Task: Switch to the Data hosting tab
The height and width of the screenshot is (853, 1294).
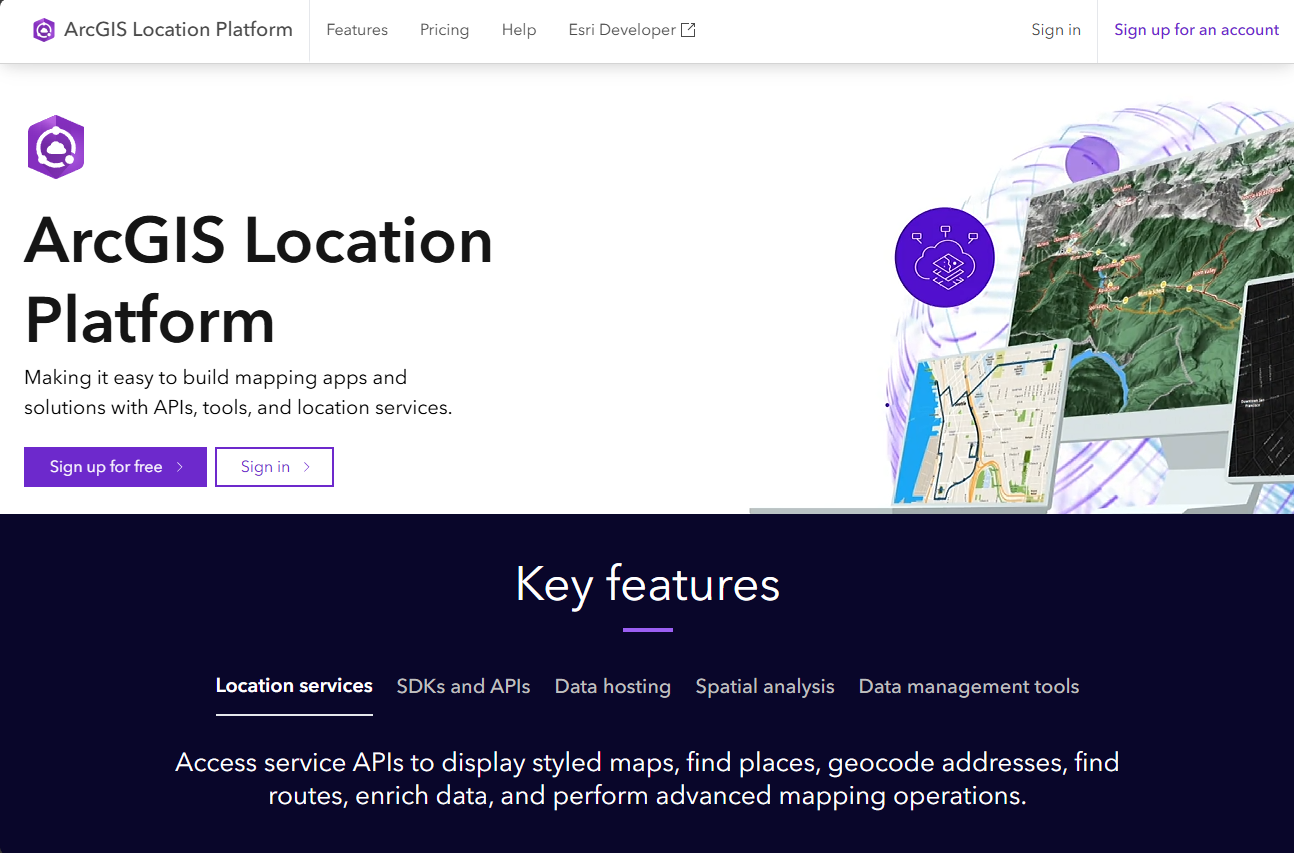Action: (613, 686)
